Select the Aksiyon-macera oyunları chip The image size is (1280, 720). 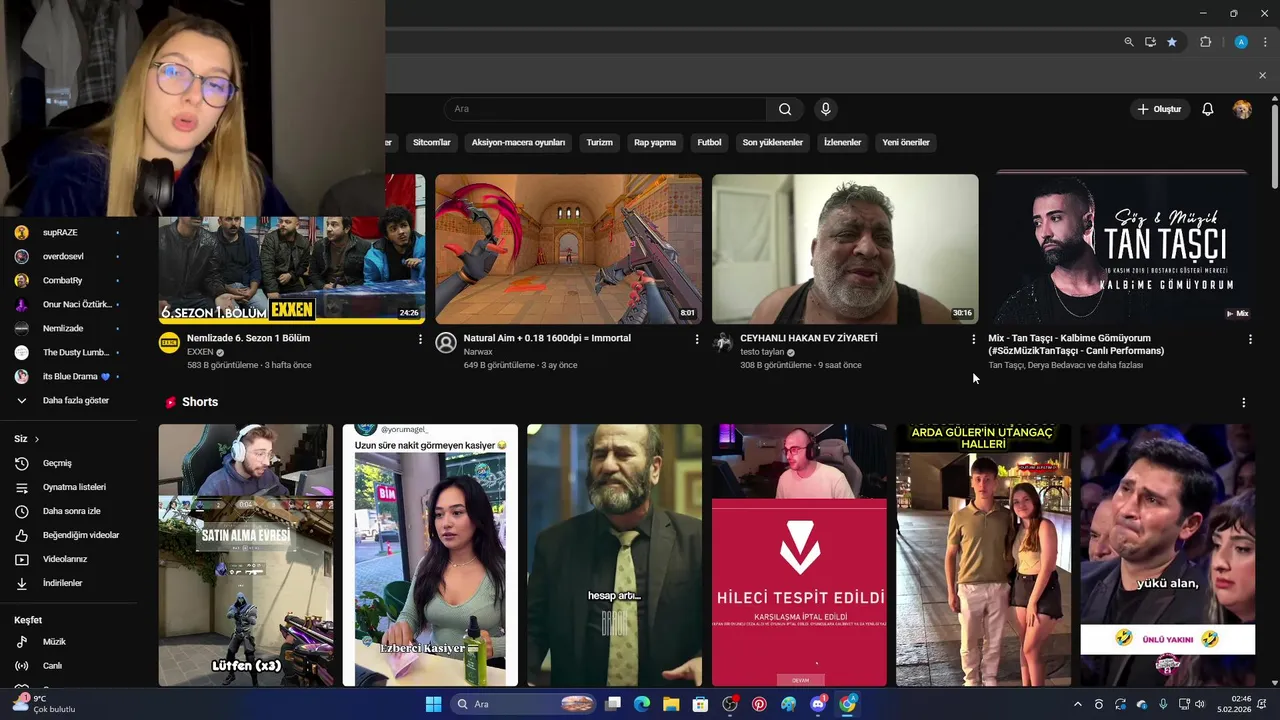point(518,142)
